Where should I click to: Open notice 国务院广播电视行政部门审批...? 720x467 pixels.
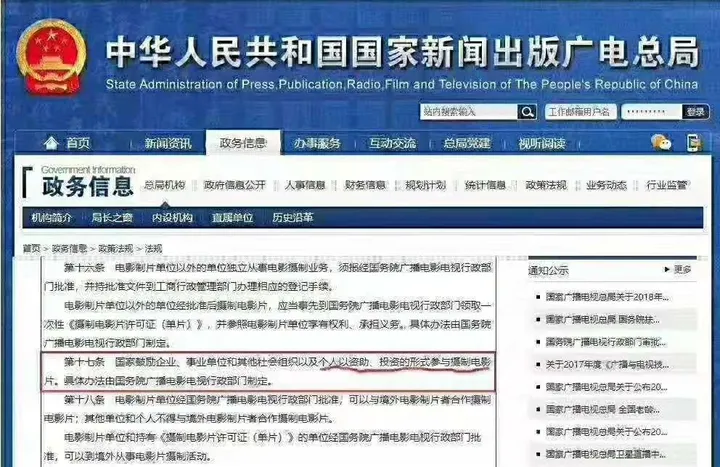[x=606, y=342]
